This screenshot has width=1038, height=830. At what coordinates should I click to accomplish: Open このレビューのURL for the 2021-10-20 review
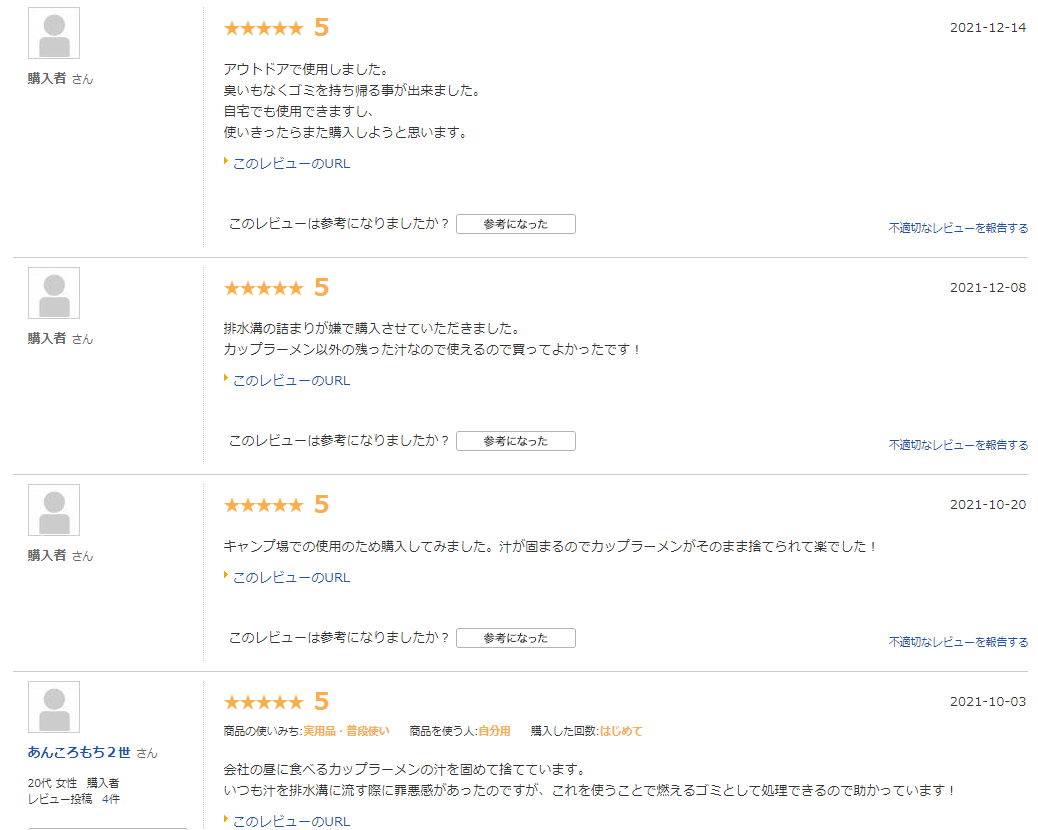tap(291, 578)
